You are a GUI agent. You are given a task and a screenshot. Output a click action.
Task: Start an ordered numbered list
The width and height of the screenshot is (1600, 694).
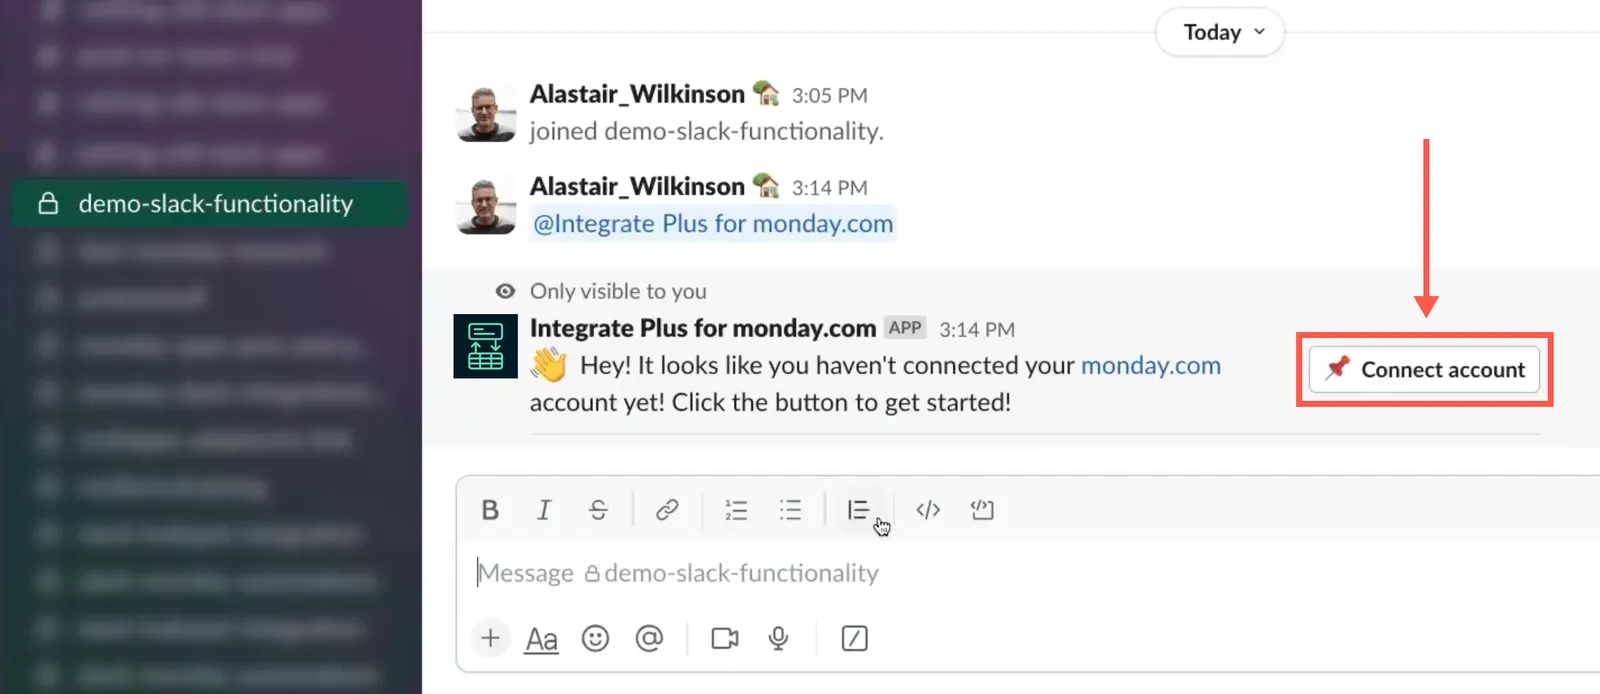(x=736, y=510)
